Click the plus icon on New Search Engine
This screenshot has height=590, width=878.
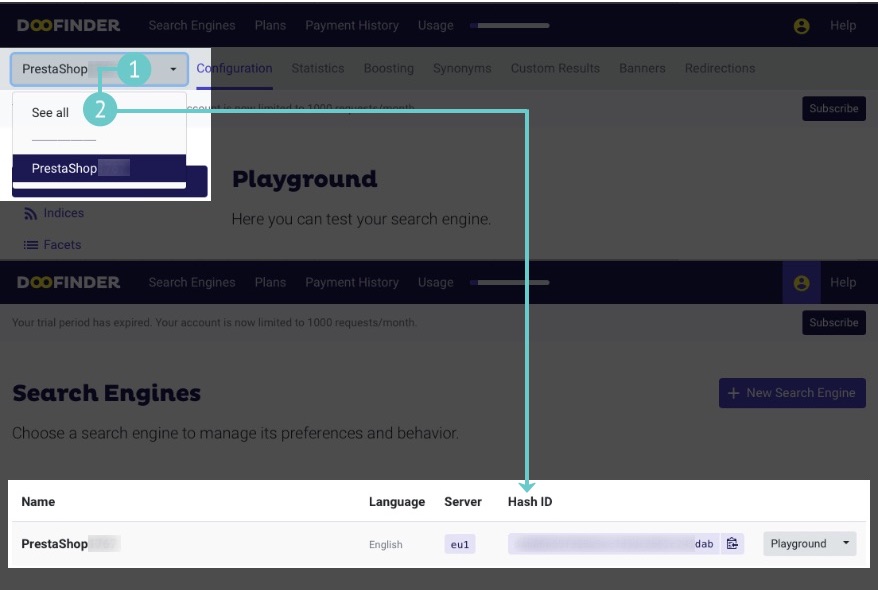734,393
